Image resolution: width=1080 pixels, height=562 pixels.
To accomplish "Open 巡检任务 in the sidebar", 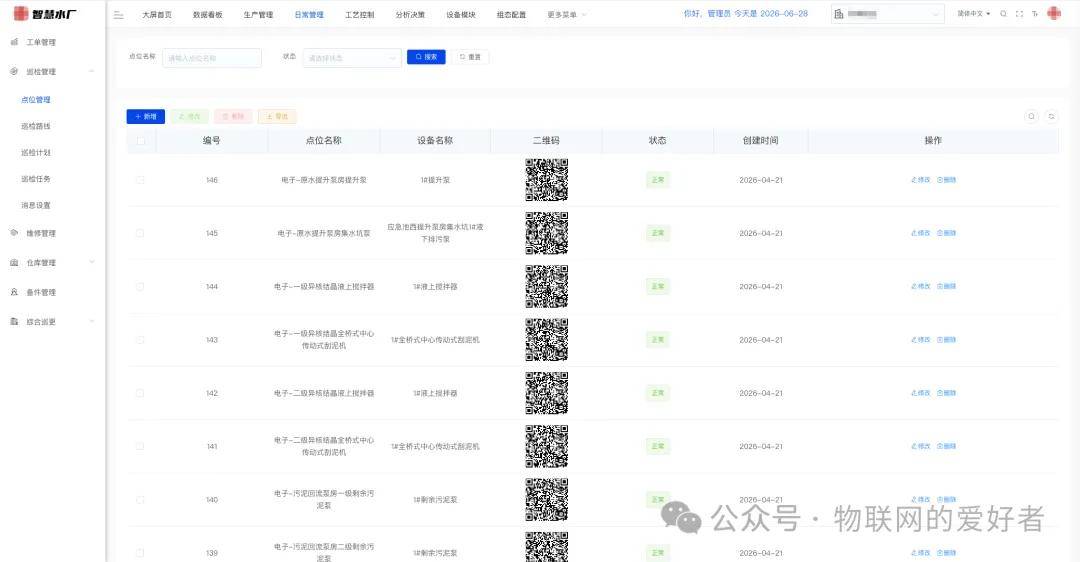I will click(36, 179).
